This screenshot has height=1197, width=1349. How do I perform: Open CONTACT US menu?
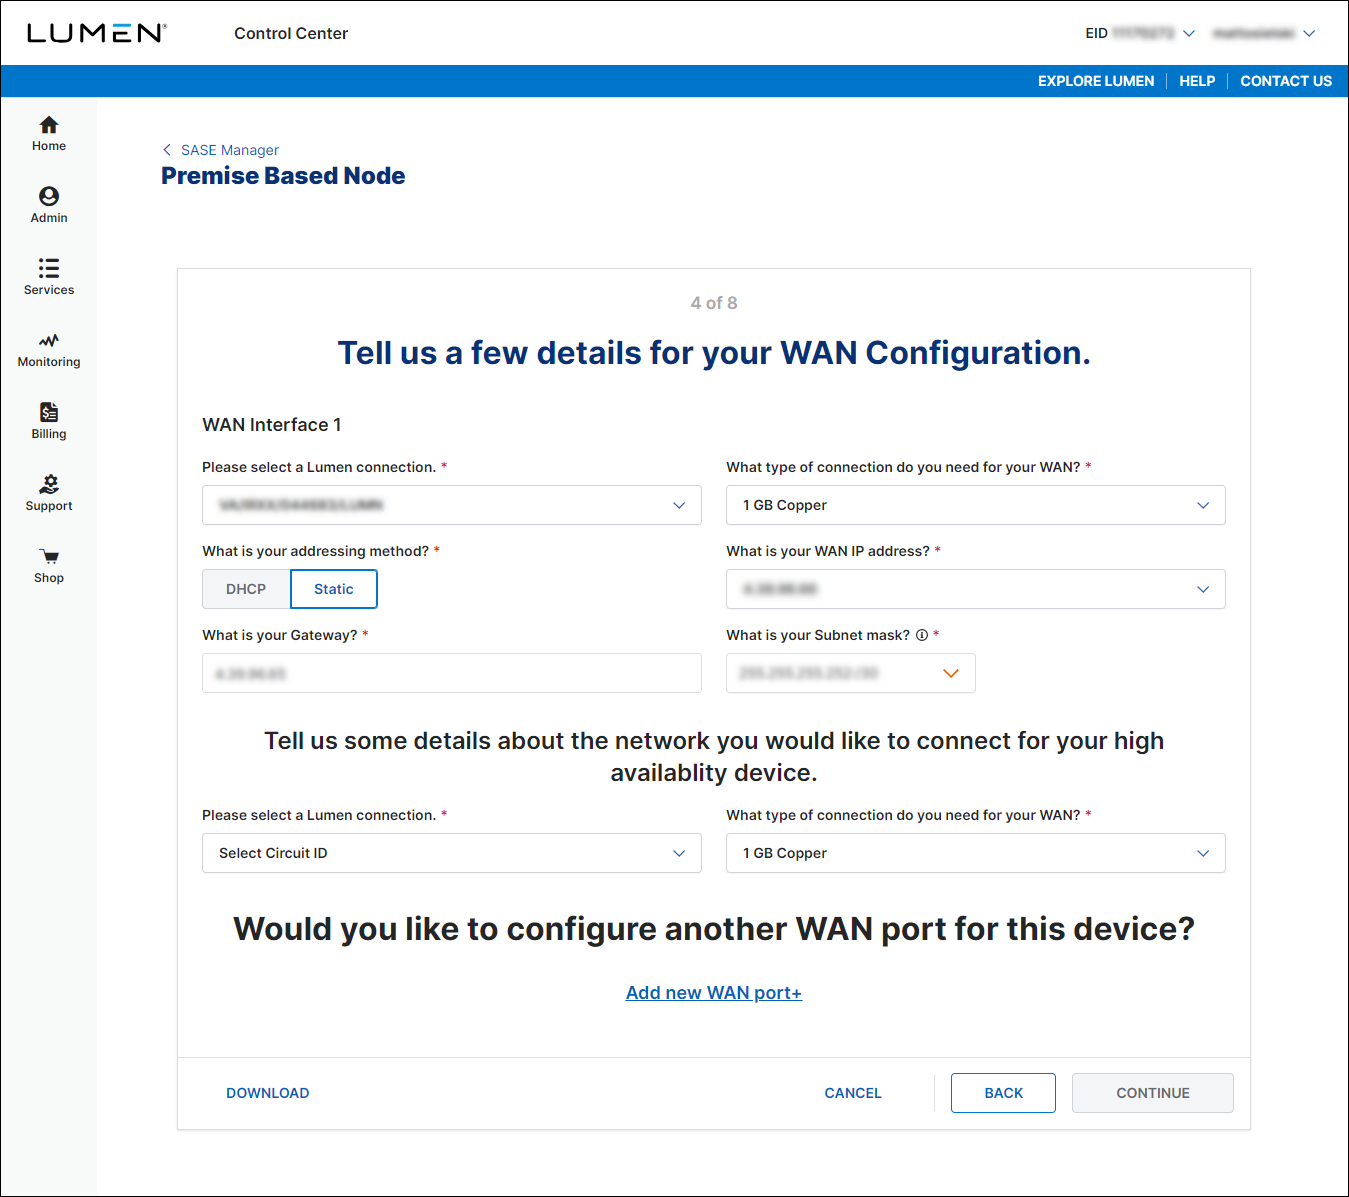pos(1286,81)
